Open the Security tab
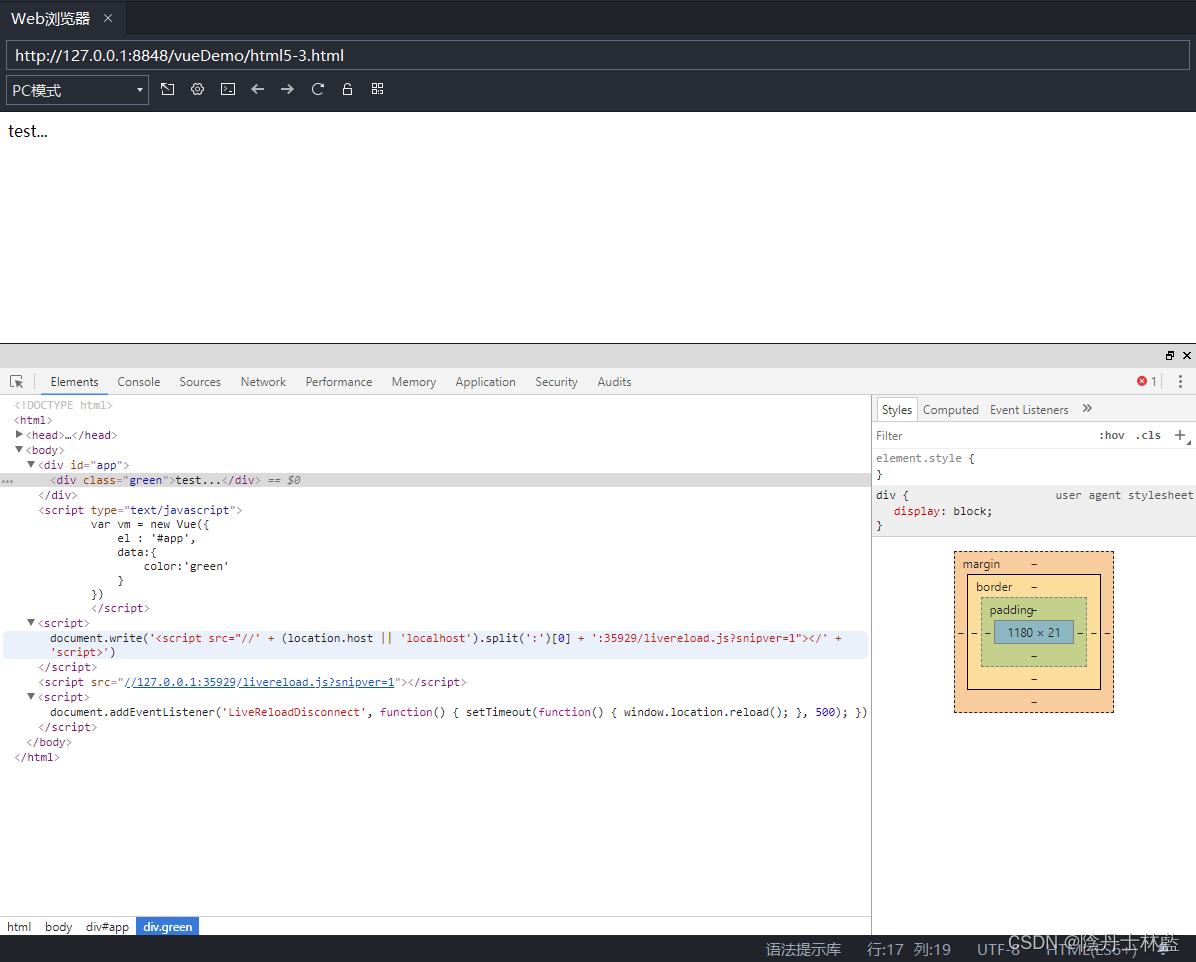Image resolution: width=1196 pixels, height=962 pixels. coord(556,381)
